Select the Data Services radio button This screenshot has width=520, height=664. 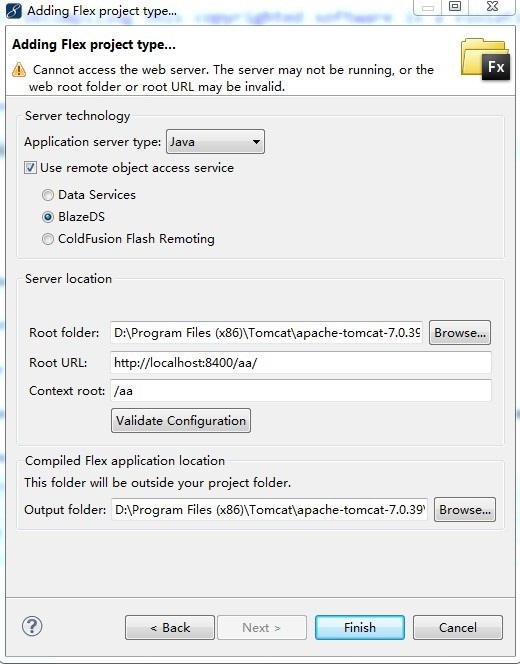click(48, 195)
